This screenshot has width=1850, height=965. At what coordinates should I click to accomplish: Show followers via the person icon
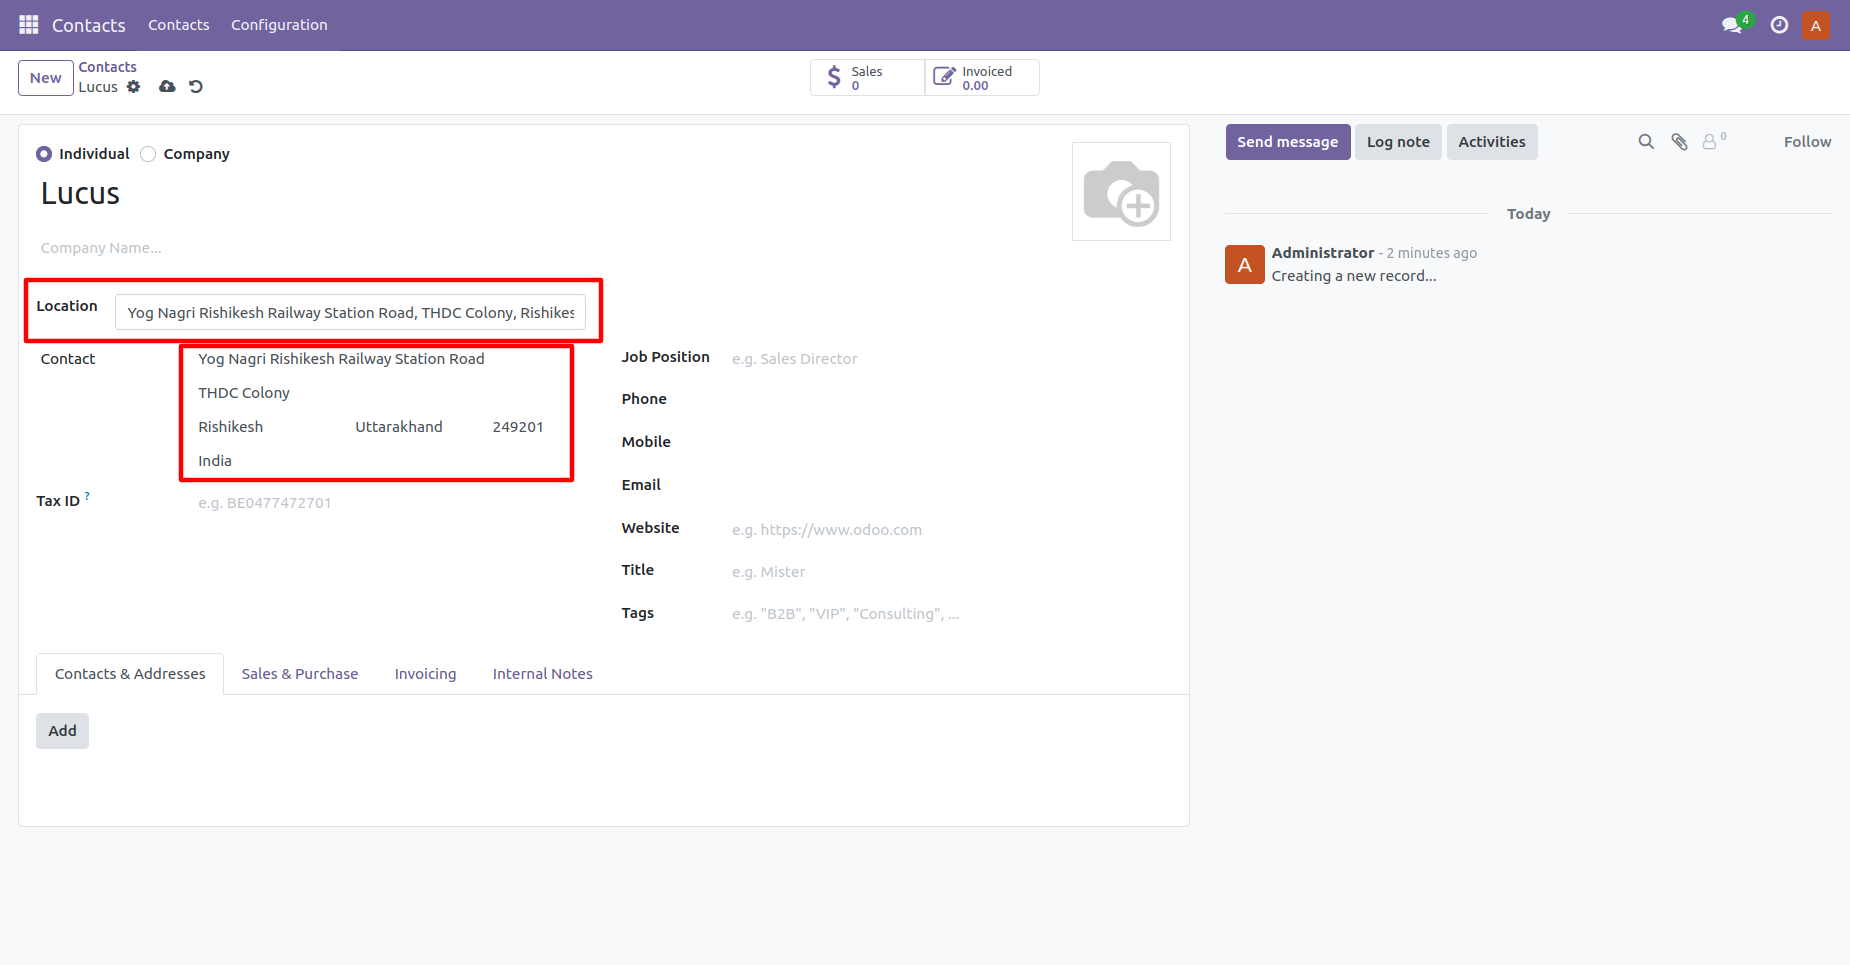pyautogui.click(x=1712, y=141)
